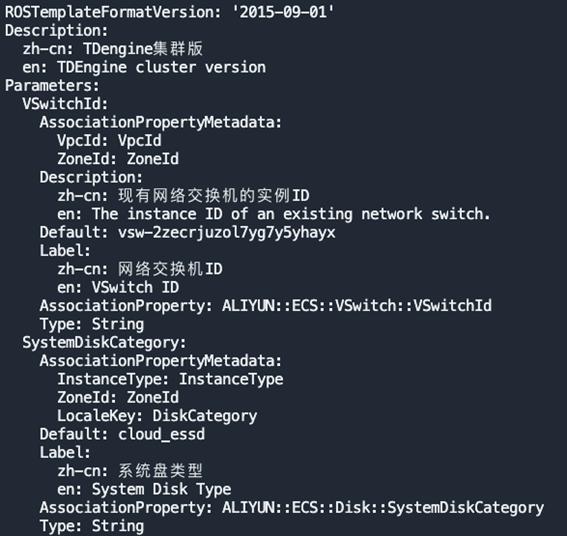The width and height of the screenshot is (567, 536).
Task: Click the SystemDiskCategory parameter name
Action: [104, 343]
